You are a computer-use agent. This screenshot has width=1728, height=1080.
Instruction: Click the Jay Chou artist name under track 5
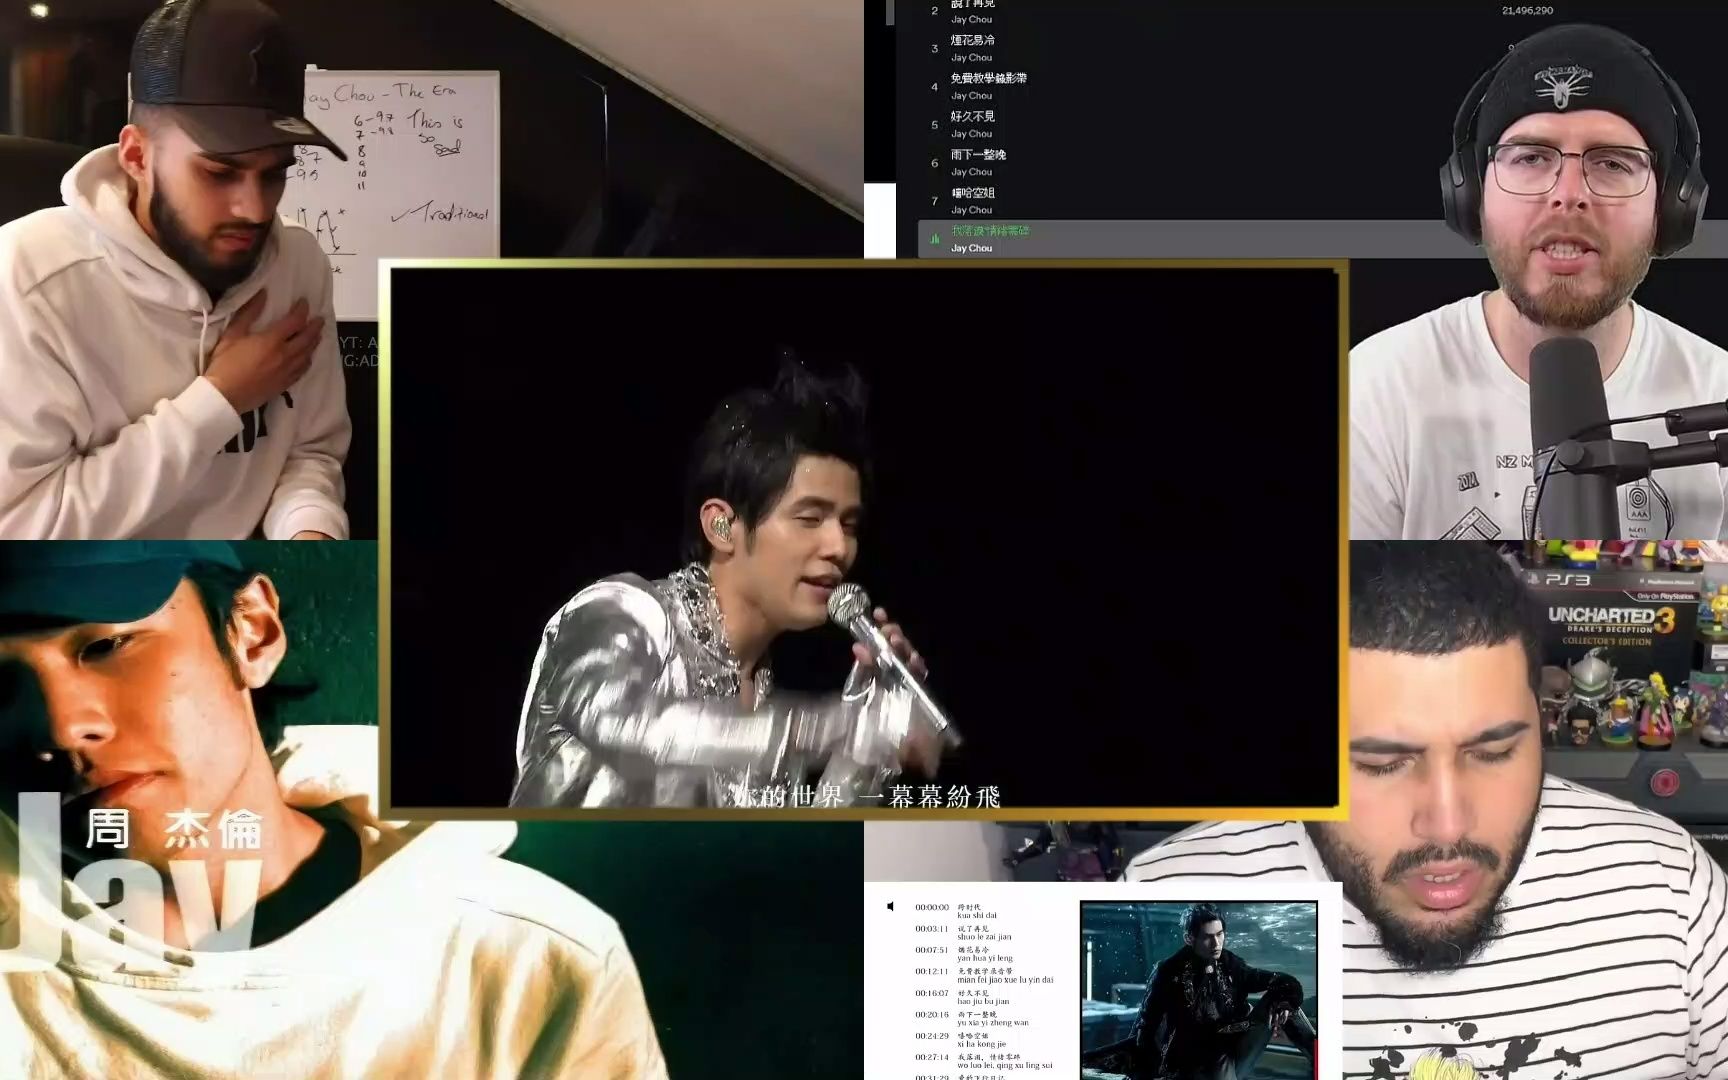[x=971, y=134]
